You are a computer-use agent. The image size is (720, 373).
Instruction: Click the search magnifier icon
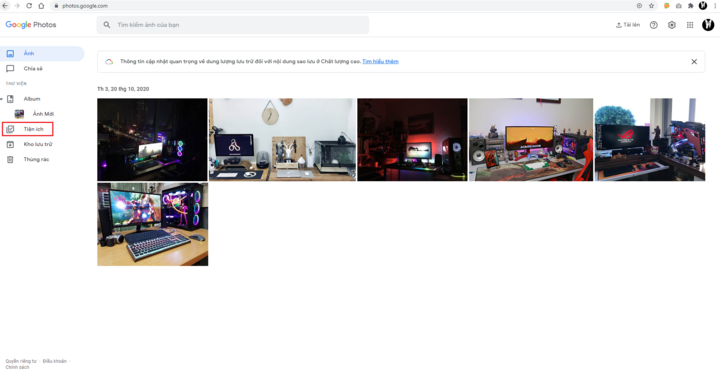point(107,25)
